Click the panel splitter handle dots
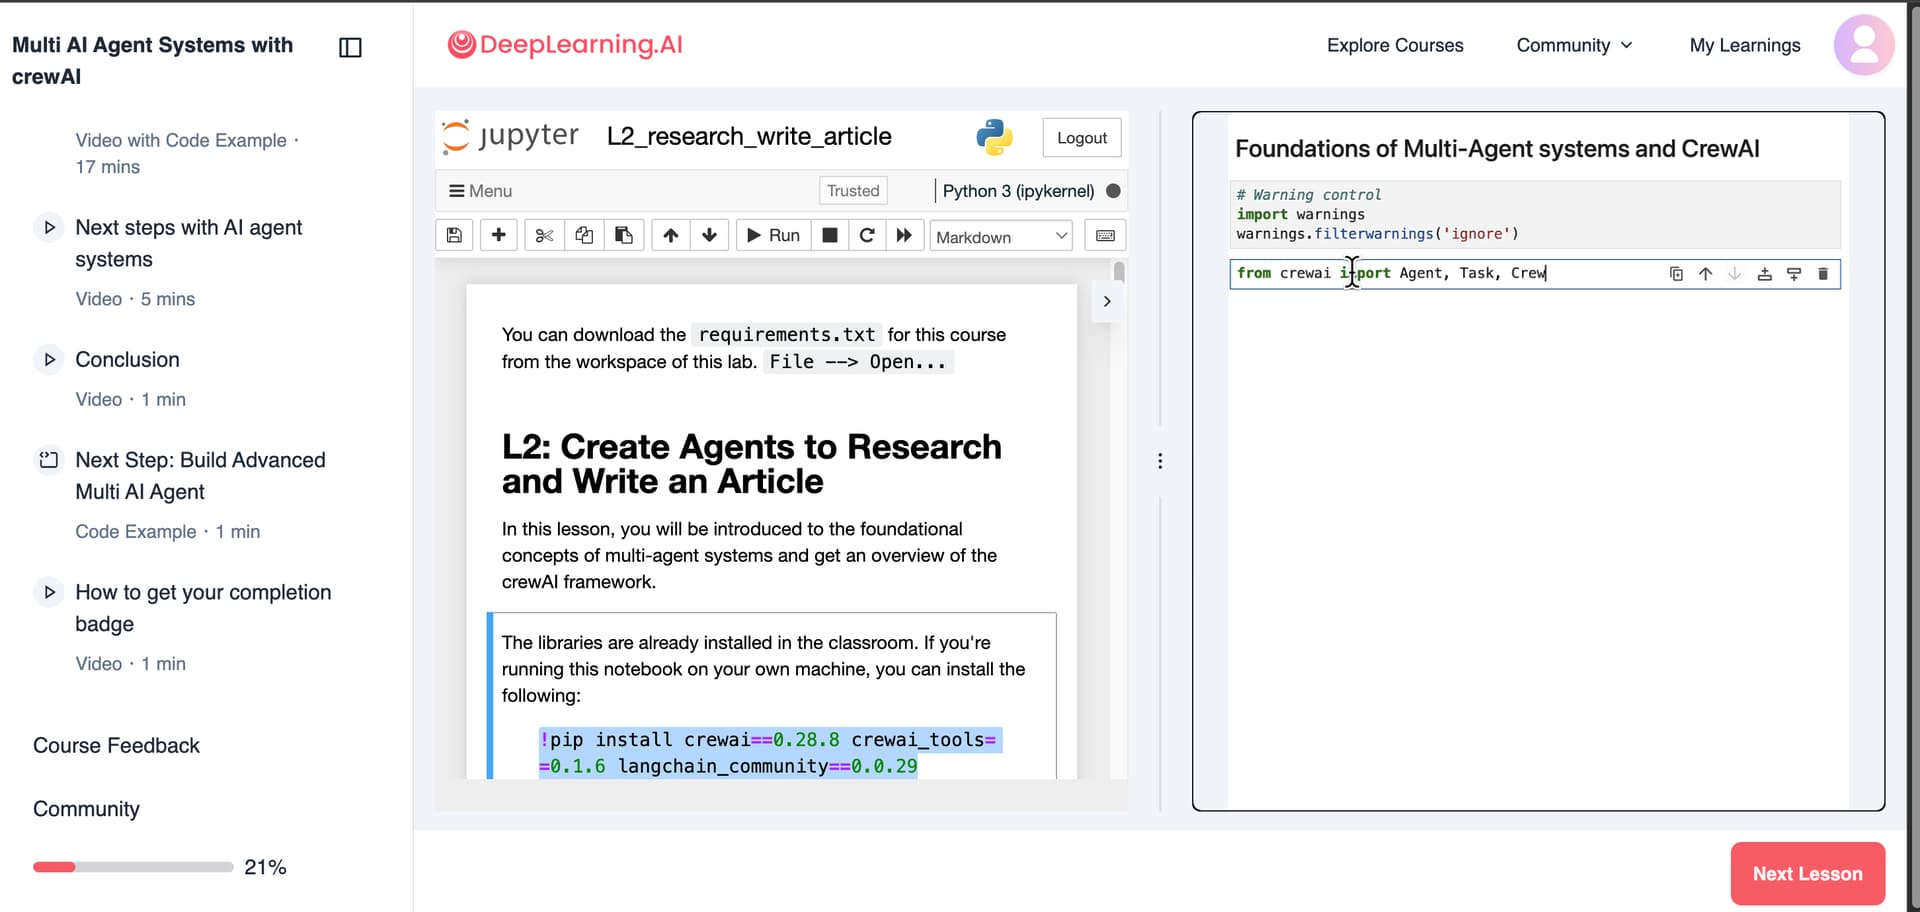Screen dimensions: 1920x912 1160,461
